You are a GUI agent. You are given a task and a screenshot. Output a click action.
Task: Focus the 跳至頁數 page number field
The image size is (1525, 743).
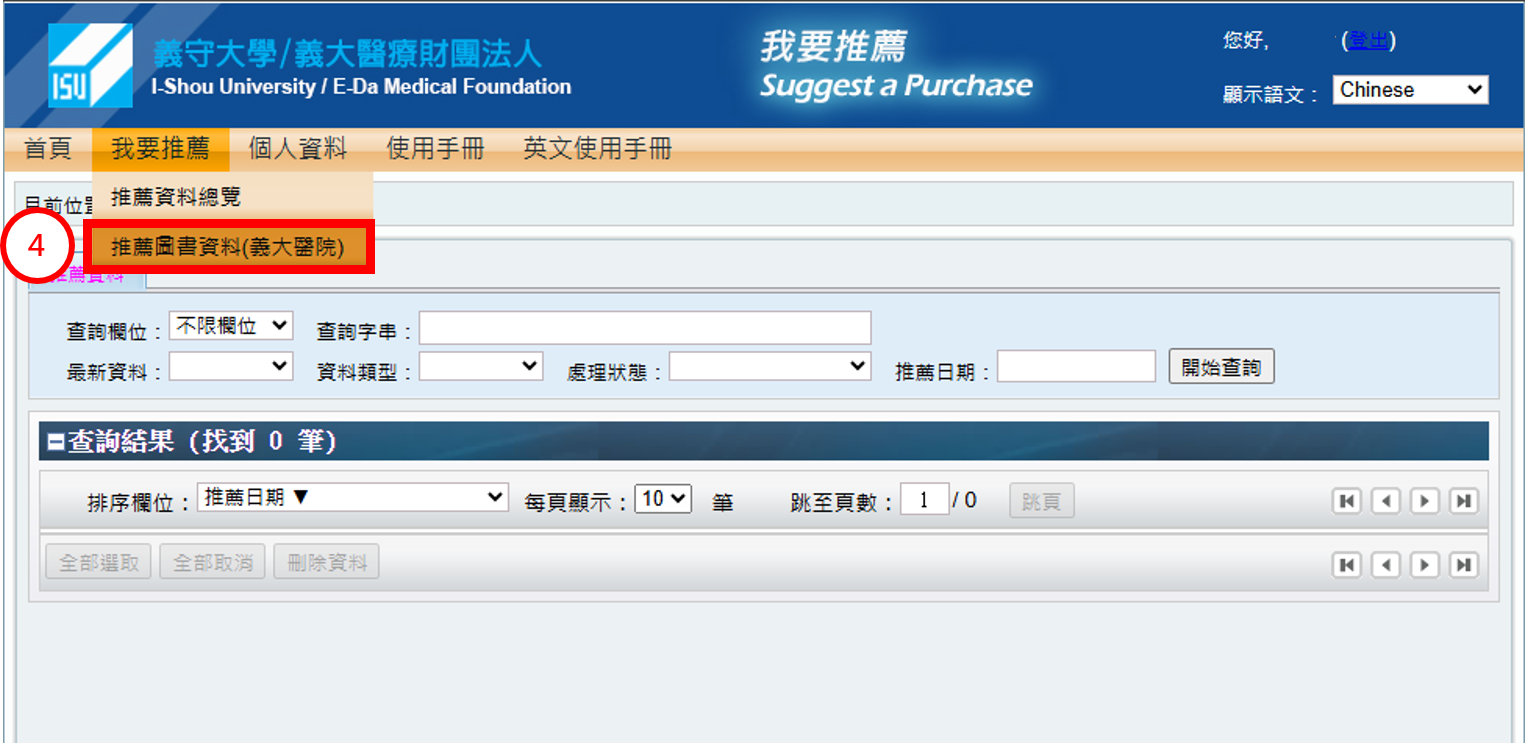click(924, 500)
